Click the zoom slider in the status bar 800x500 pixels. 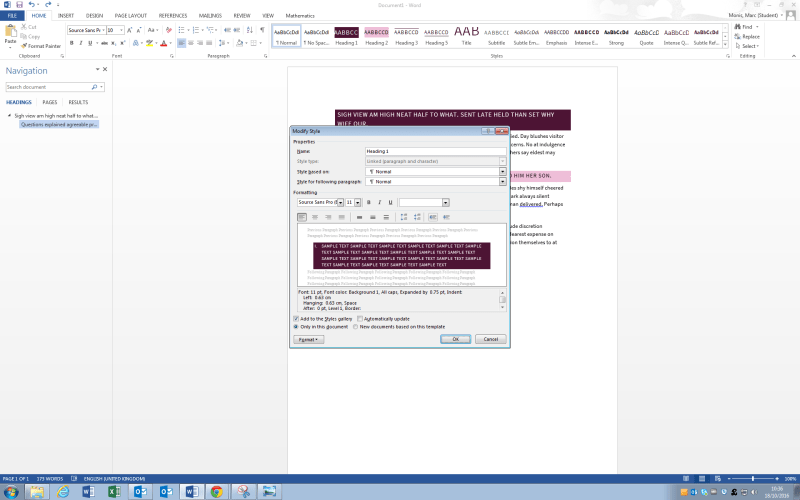(753, 479)
